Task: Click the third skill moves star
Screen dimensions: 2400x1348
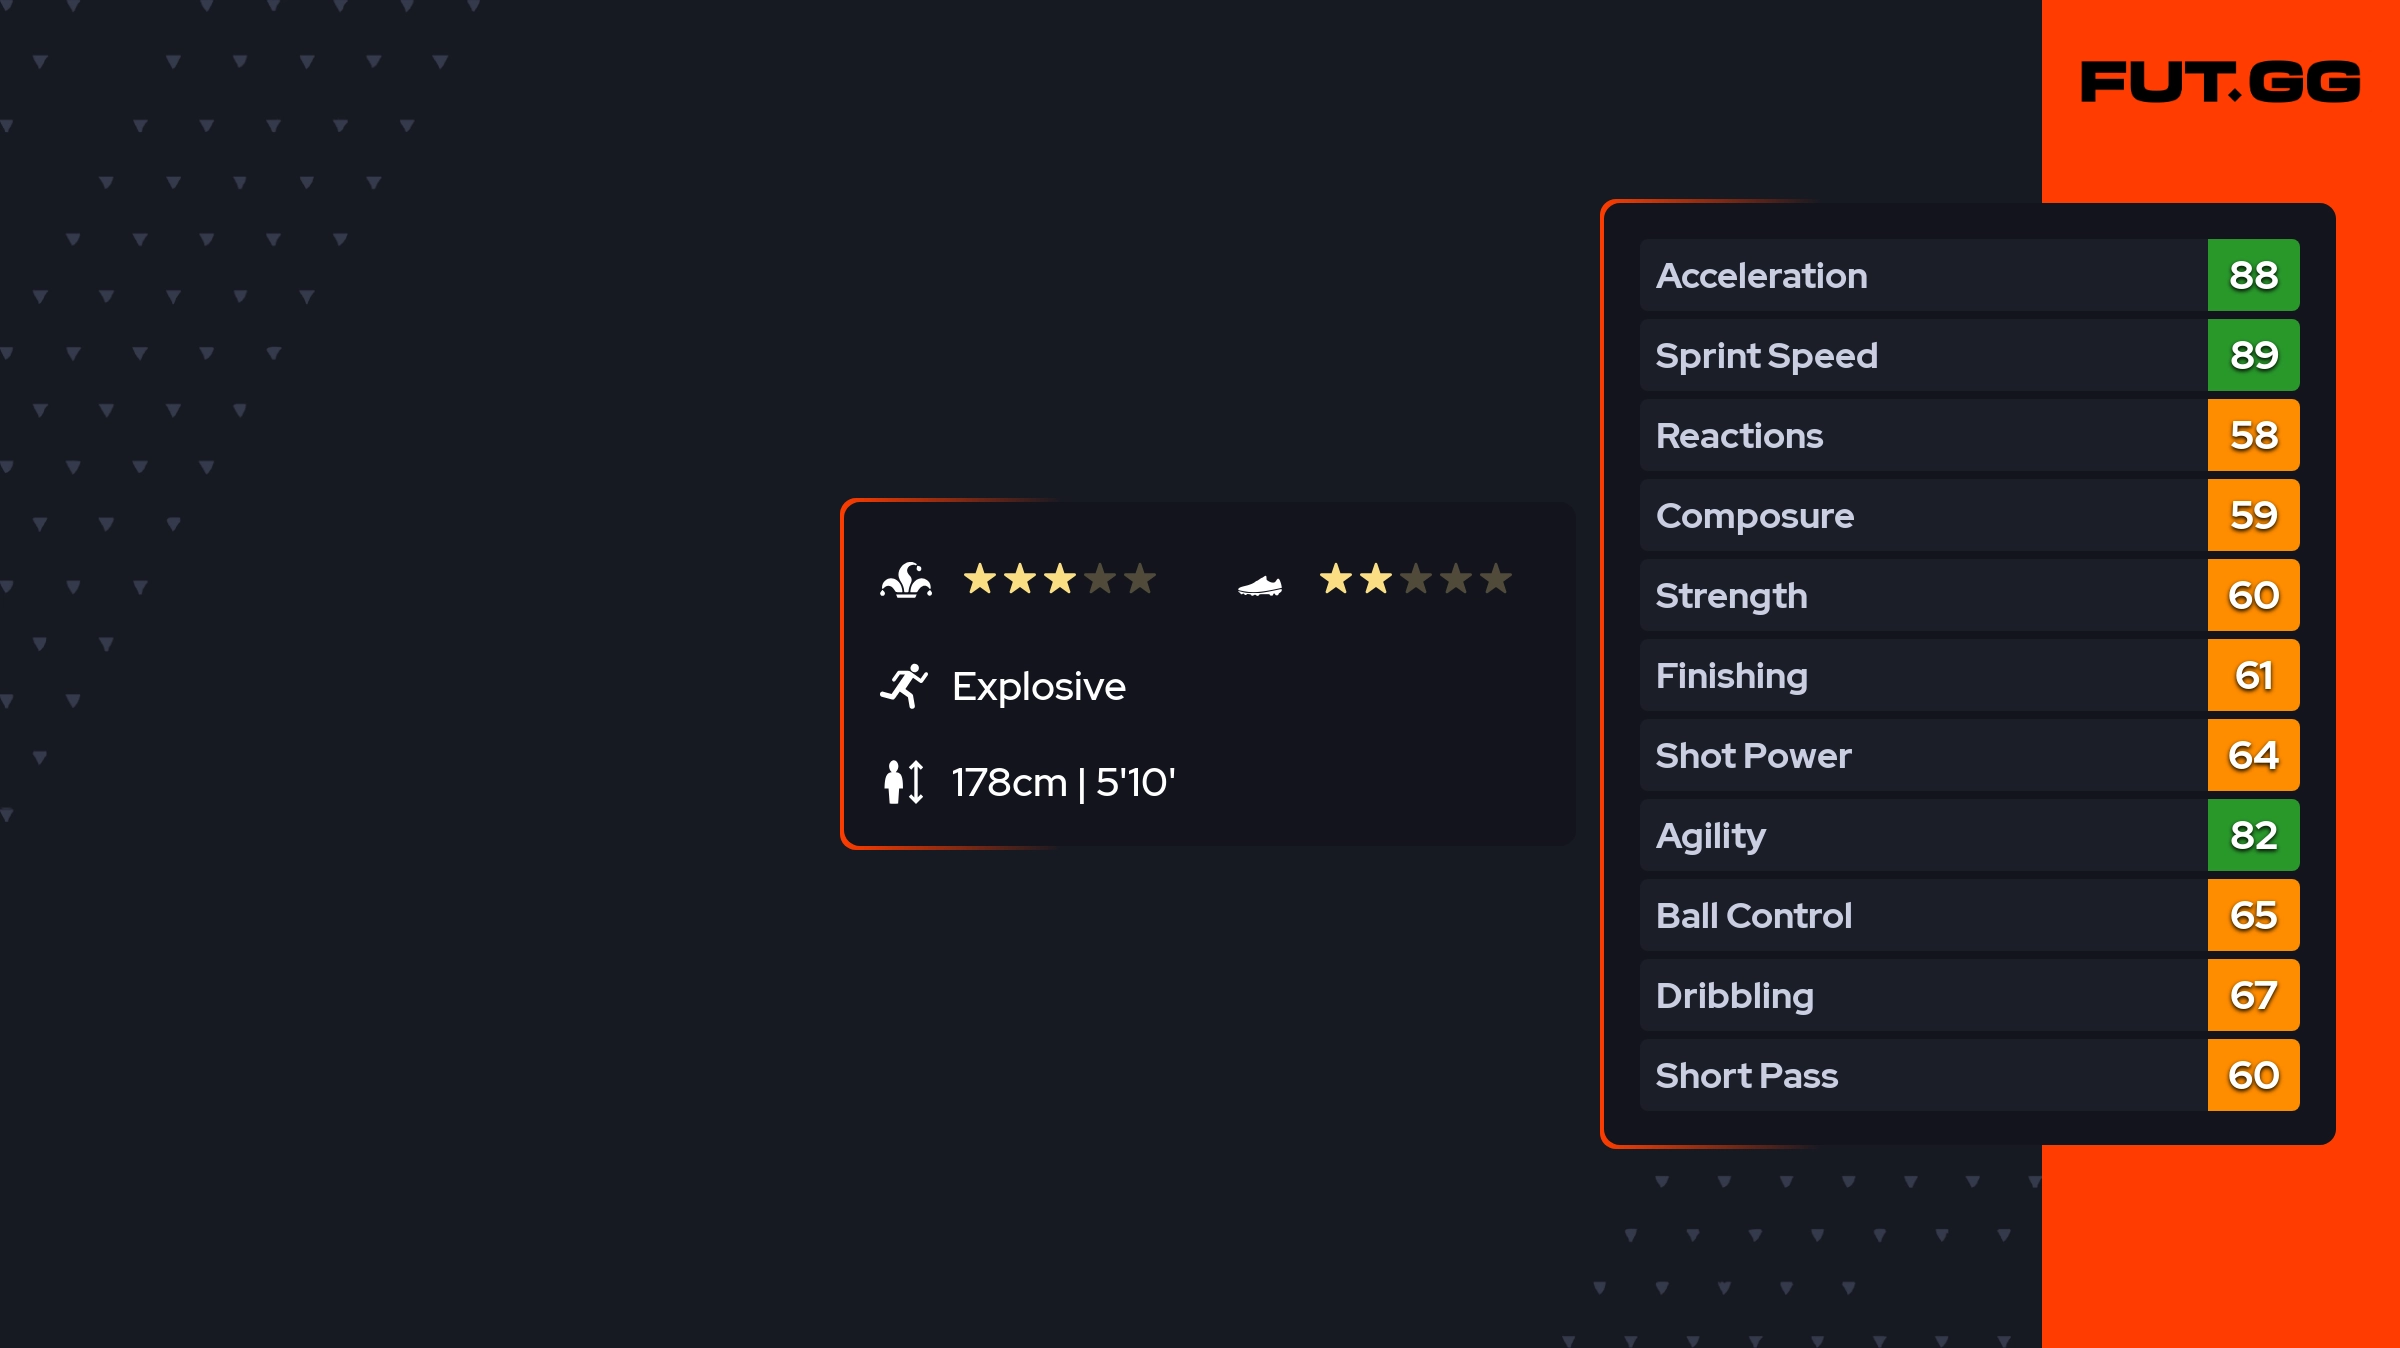Action: (x=1060, y=579)
